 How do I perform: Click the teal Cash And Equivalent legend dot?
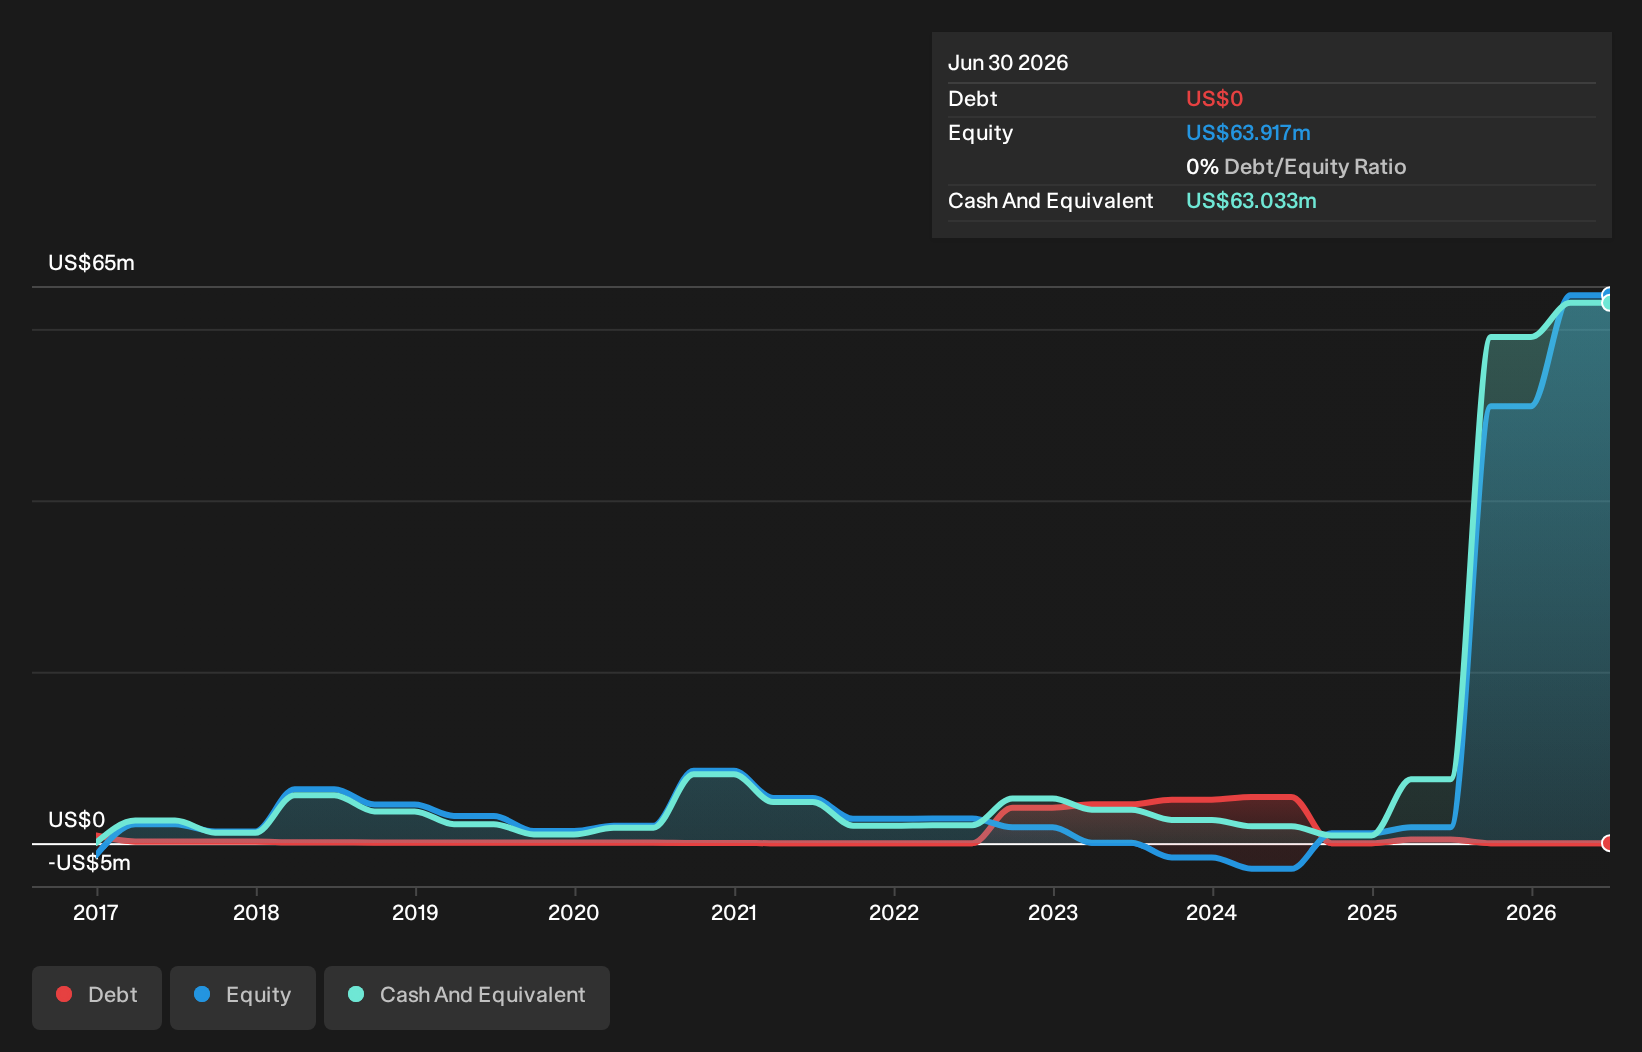(356, 994)
